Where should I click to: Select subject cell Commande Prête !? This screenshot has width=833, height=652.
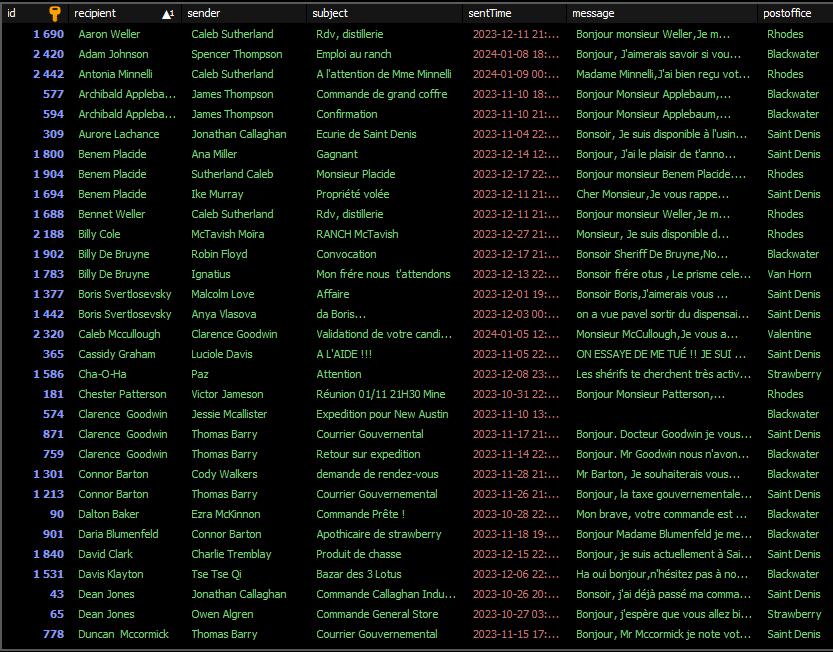(361, 514)
